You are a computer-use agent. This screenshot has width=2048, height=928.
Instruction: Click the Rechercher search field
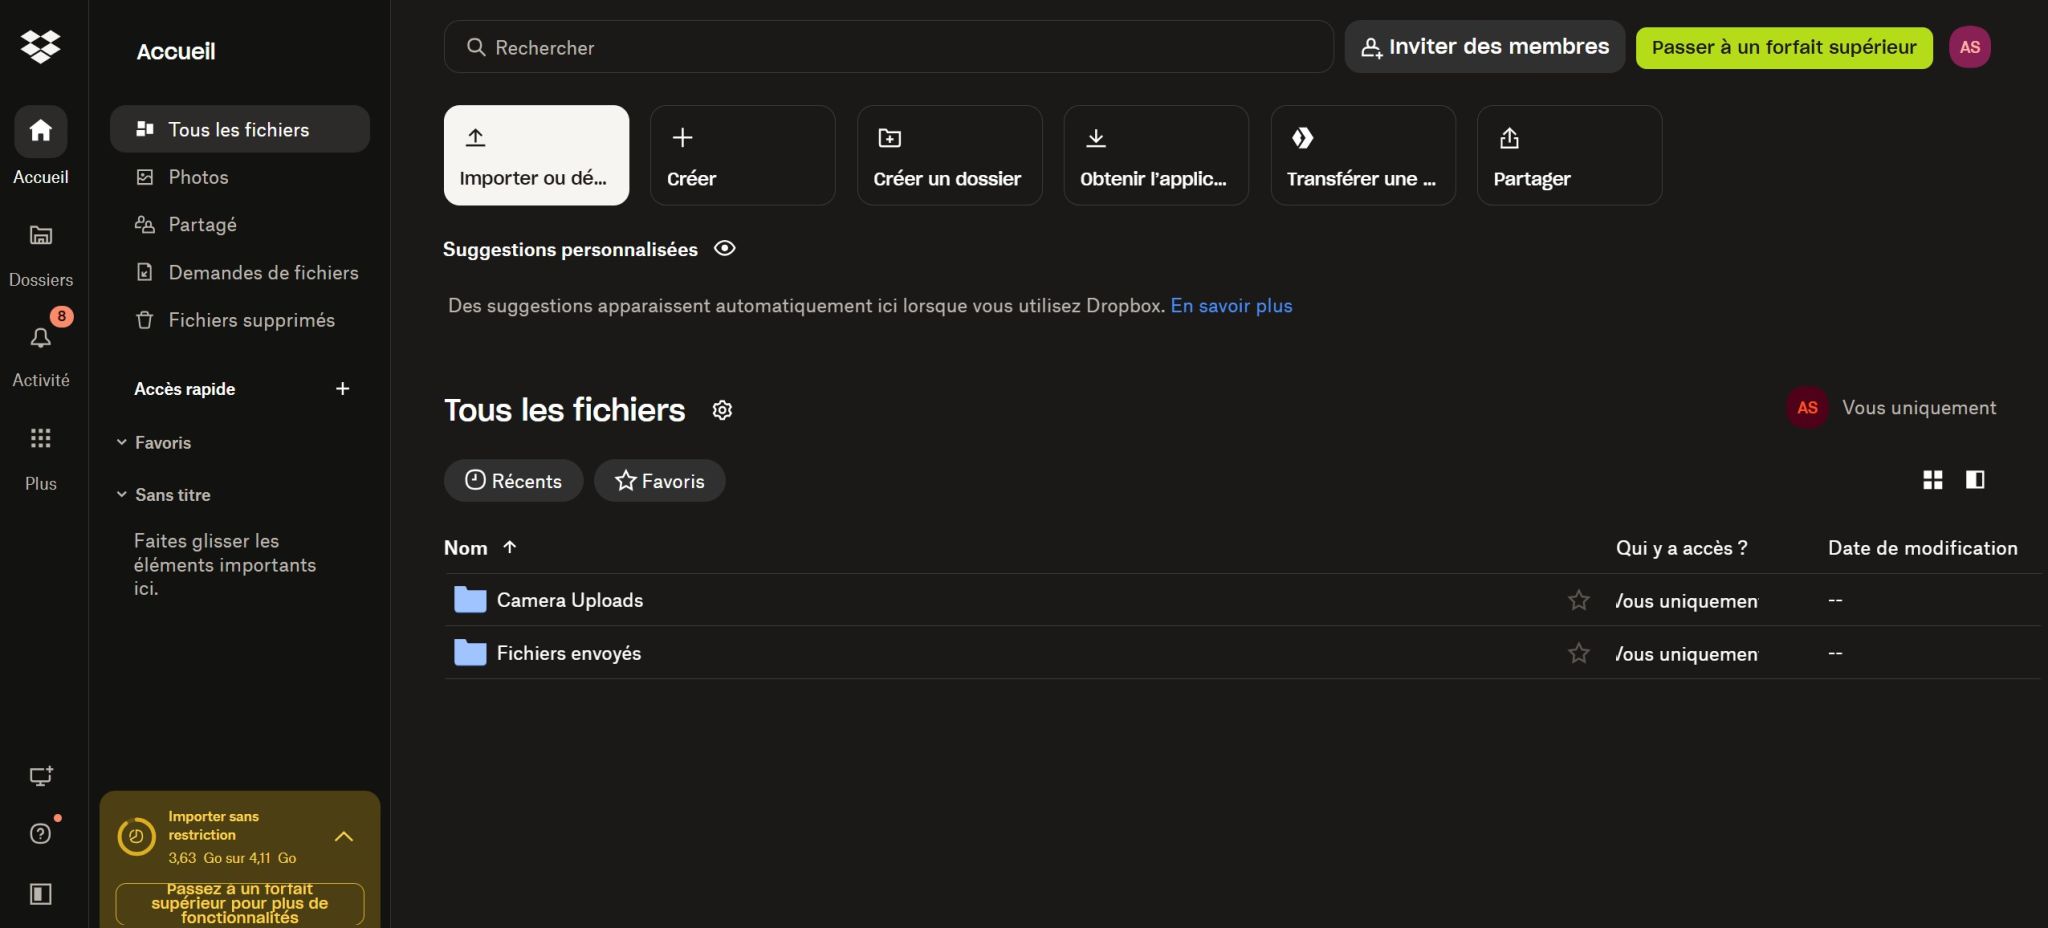click(x=887, y=47)
